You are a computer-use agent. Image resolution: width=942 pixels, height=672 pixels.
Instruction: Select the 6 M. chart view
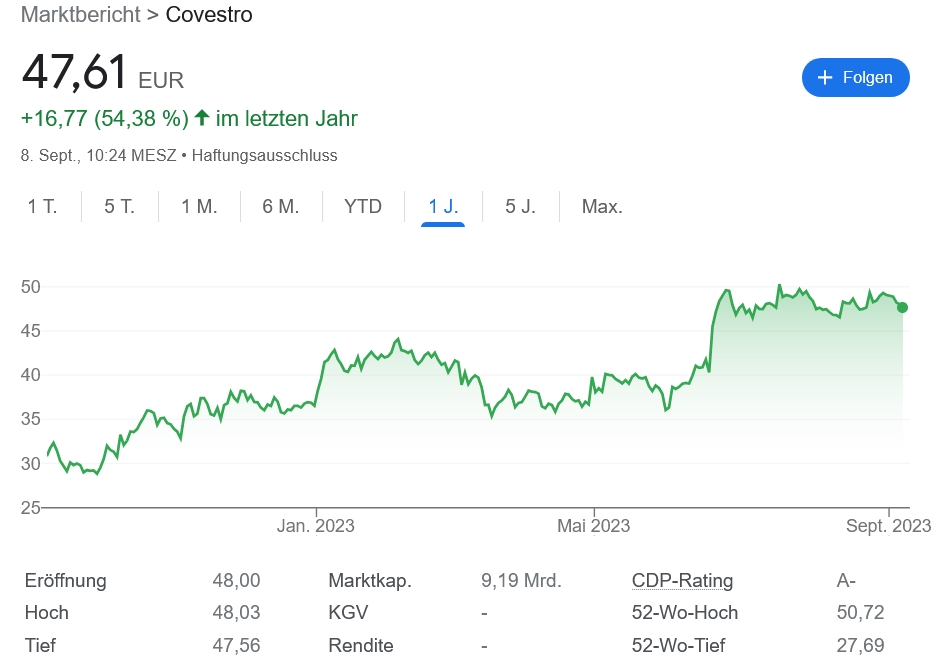click(281, 206)
